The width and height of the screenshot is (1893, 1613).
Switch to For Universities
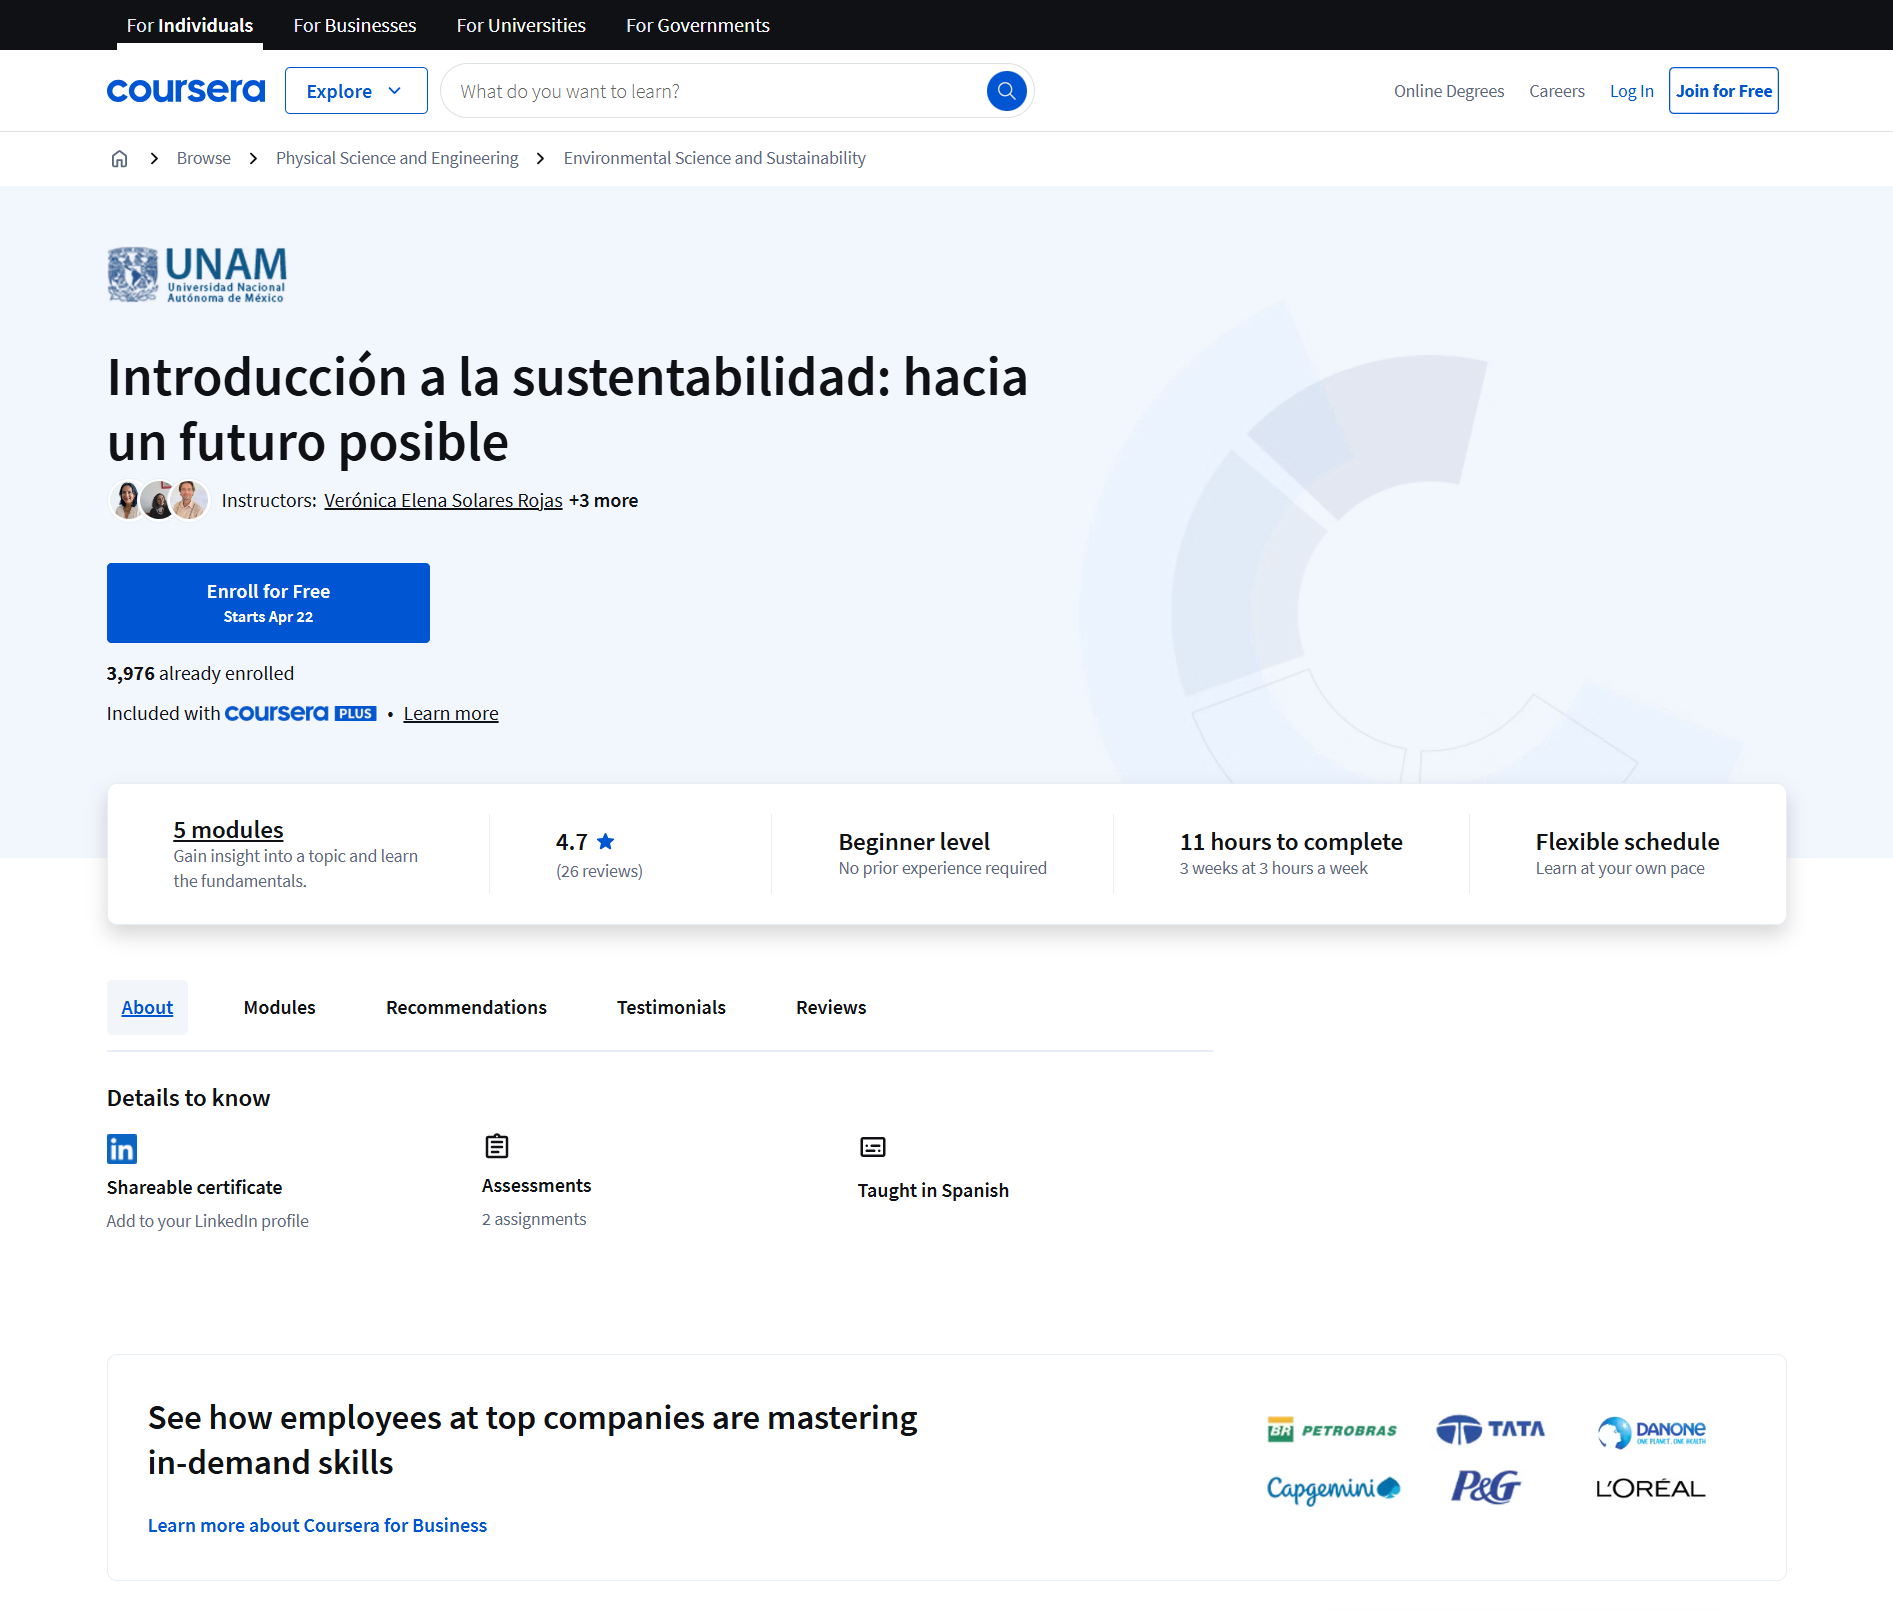click(521, 25)
